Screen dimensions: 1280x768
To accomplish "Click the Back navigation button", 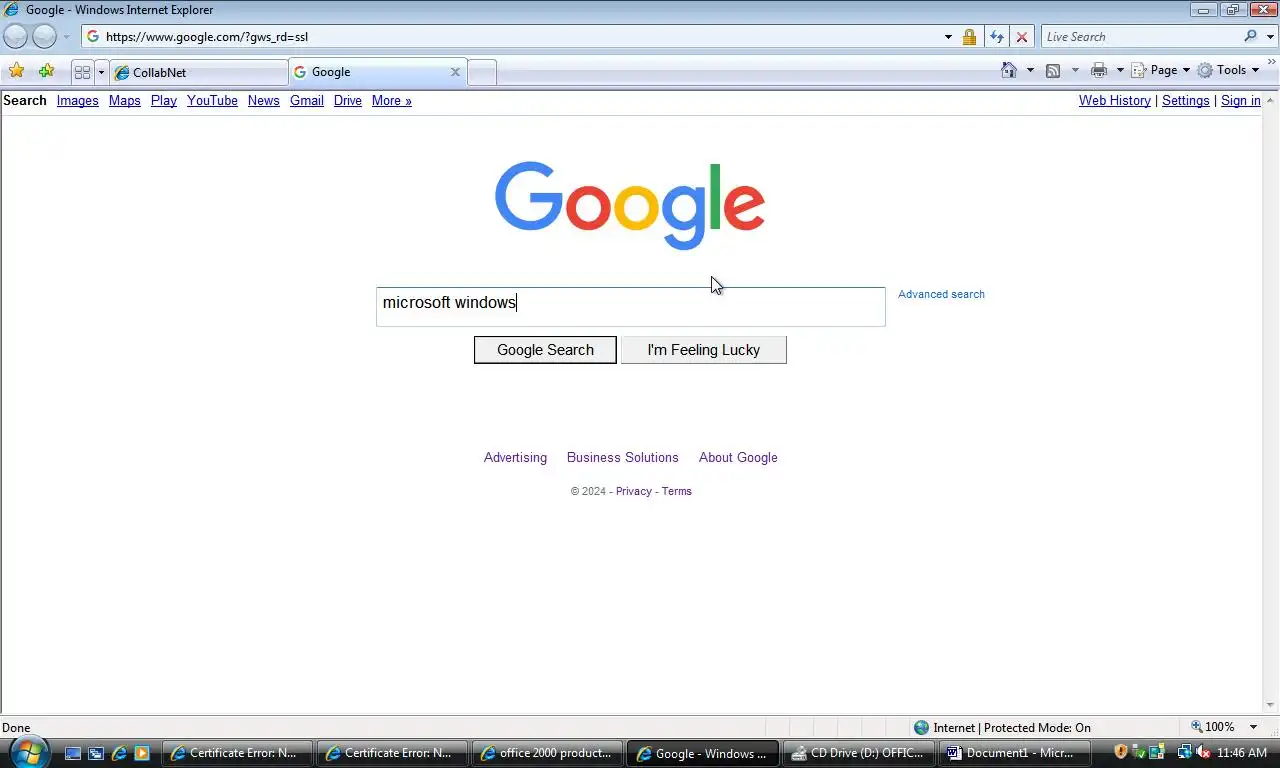I will click(x=16, y=37).
